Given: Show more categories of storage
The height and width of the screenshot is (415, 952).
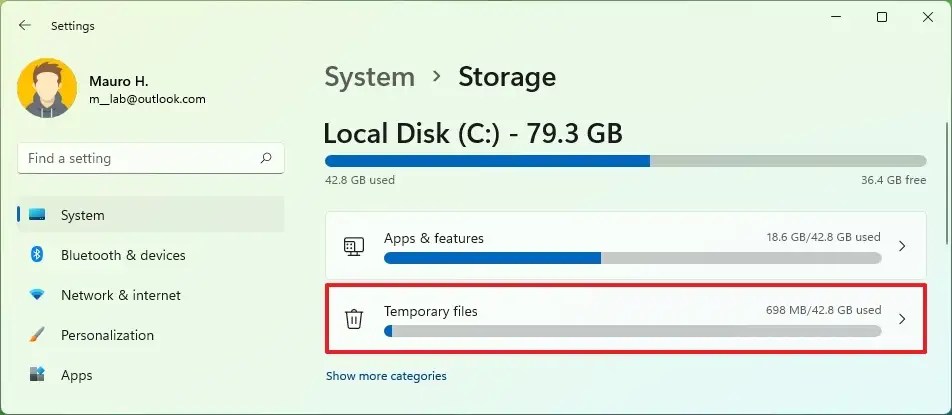Looking at the screenshot, I should (386, 376).
